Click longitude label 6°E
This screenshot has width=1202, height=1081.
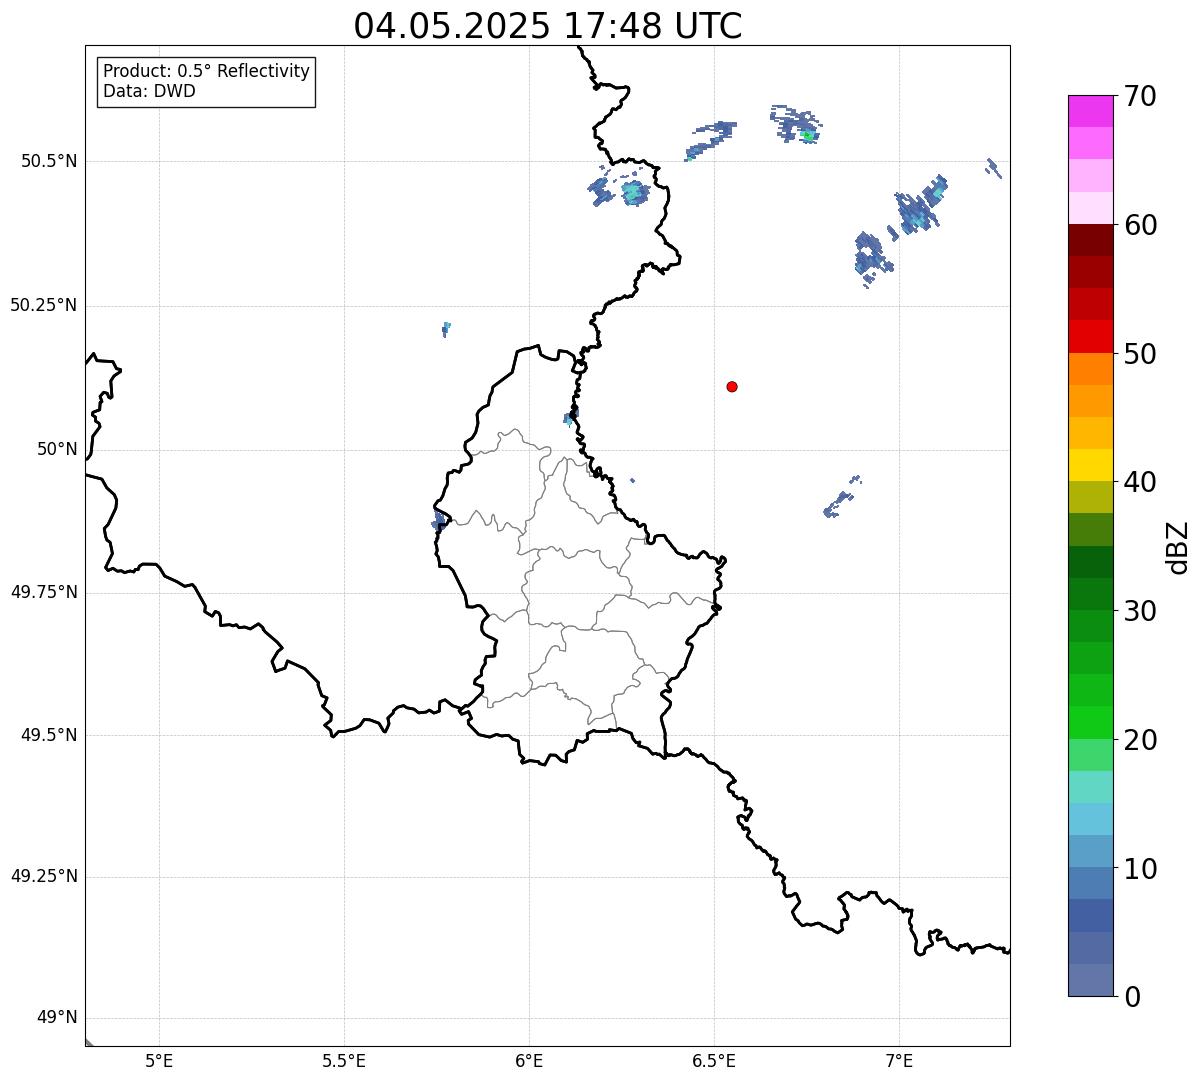(529, 1060)
